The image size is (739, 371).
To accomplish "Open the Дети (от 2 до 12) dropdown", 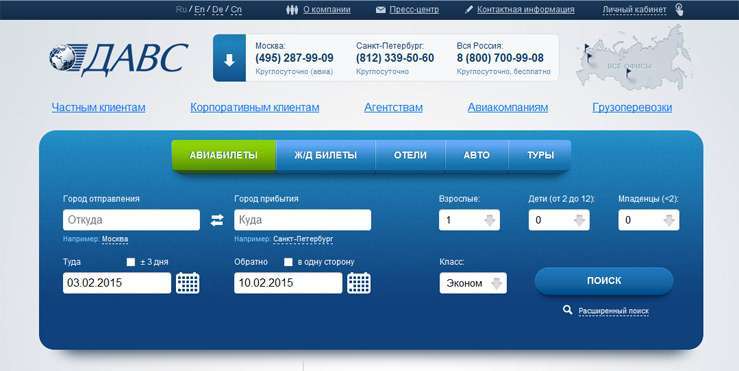I will click(559, 220).
